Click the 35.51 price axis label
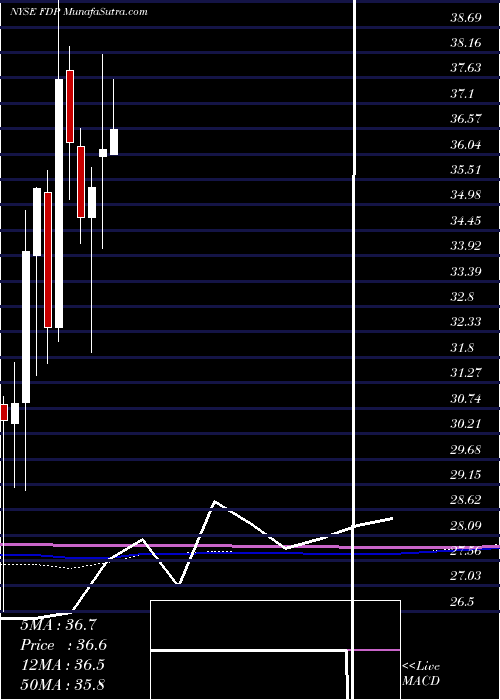The height and width of the screenshot is (700, 500). [466, 170]
